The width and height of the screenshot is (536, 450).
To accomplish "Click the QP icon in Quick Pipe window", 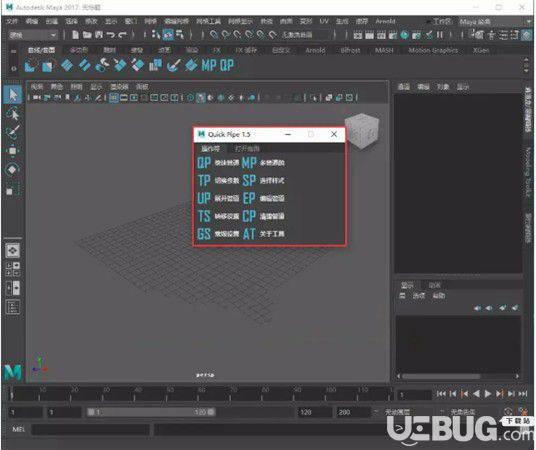I will [x=204, y=162].
